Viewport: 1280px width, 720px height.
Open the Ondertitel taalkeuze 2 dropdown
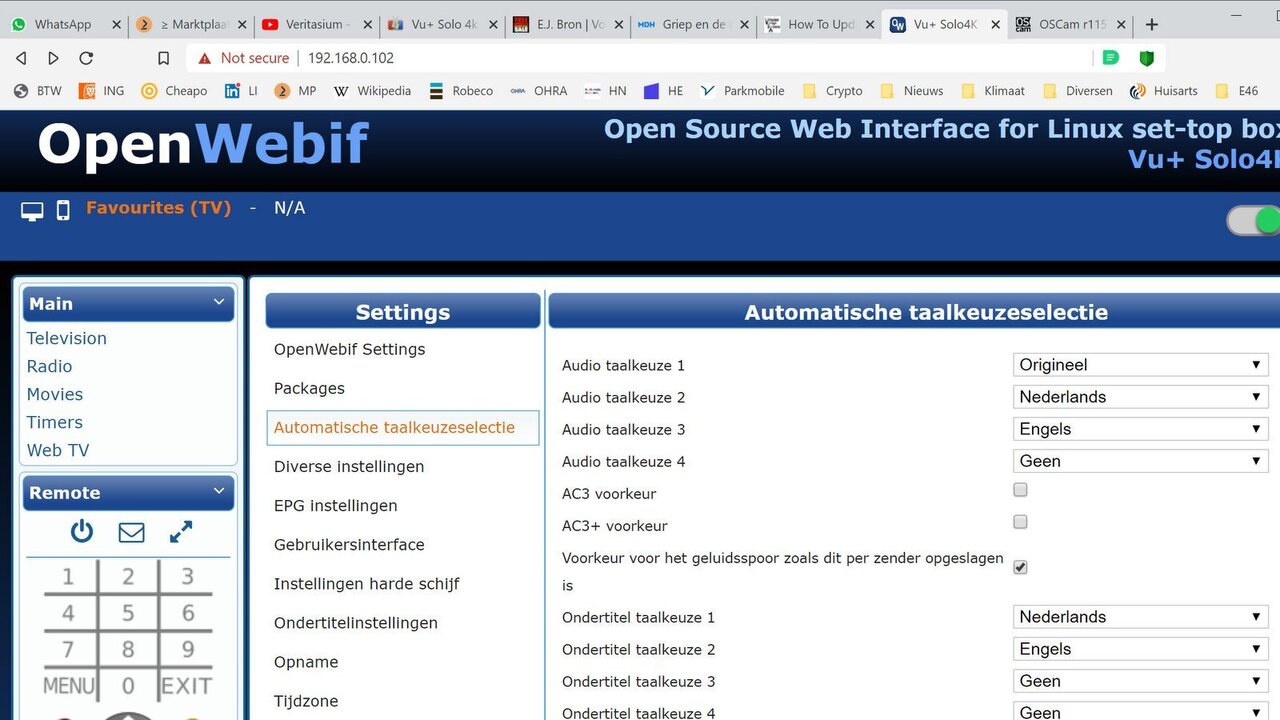[x=1140, y=649]
